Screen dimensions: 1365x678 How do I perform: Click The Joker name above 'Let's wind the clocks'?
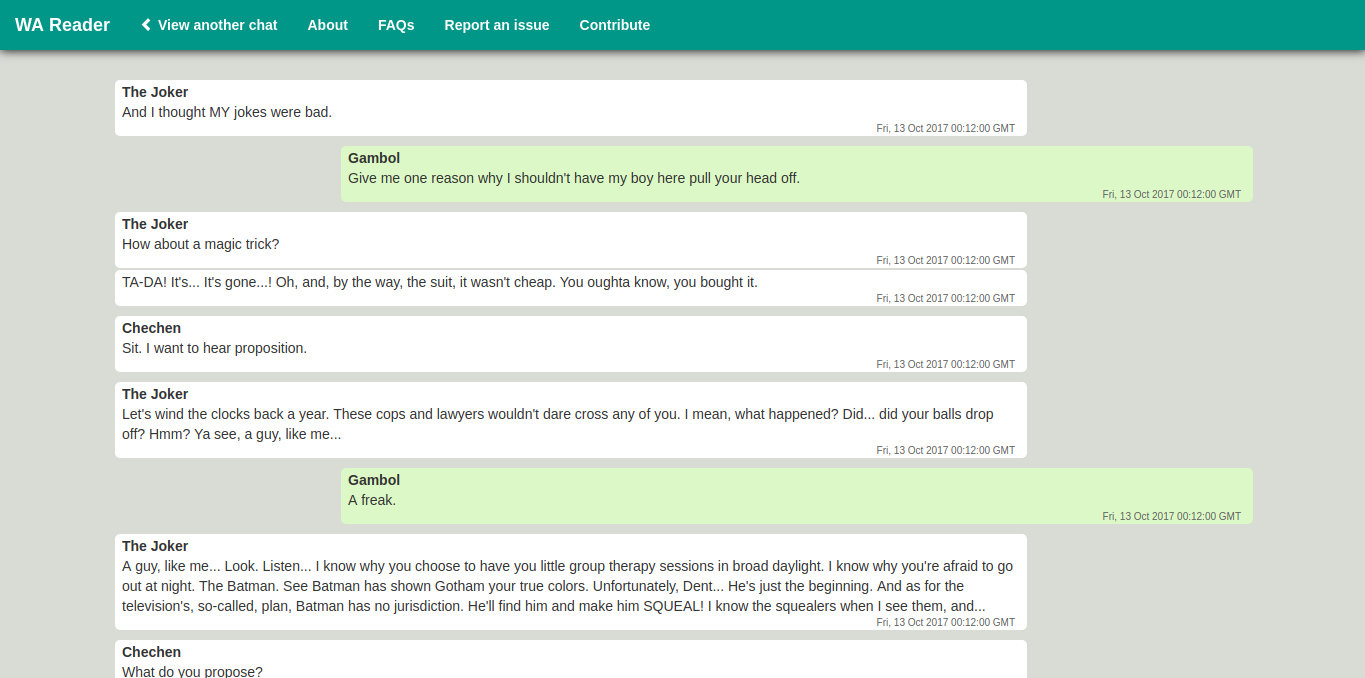(x=155, y=394)
